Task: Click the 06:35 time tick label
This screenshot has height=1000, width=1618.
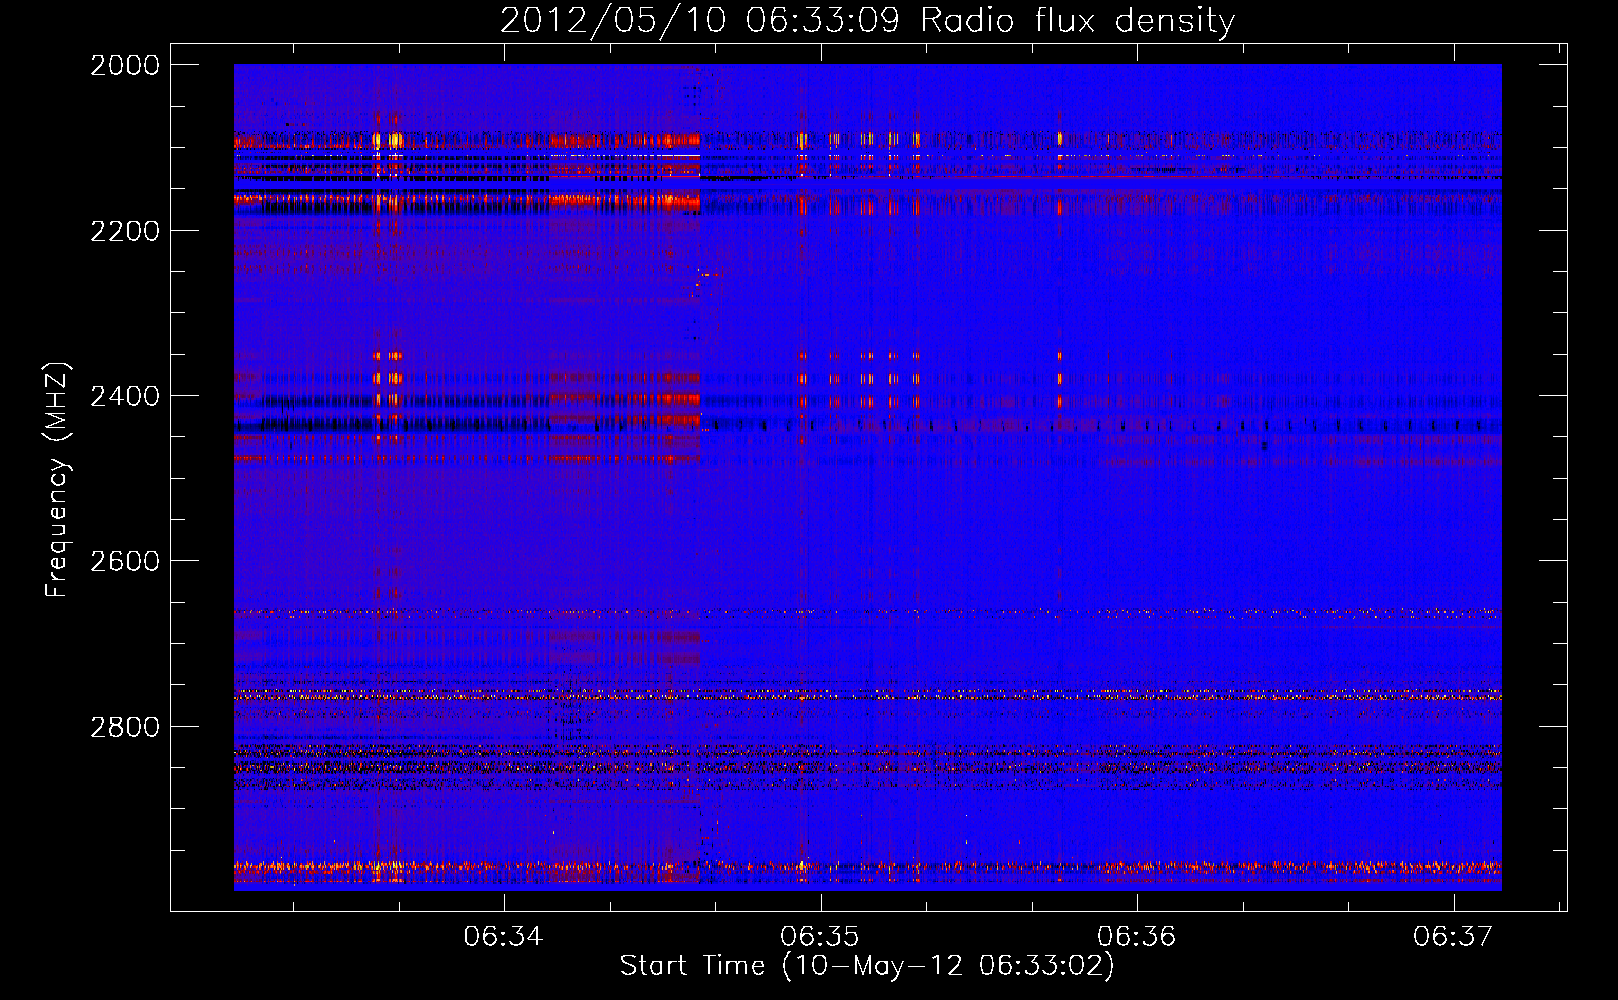Action: 820,936
